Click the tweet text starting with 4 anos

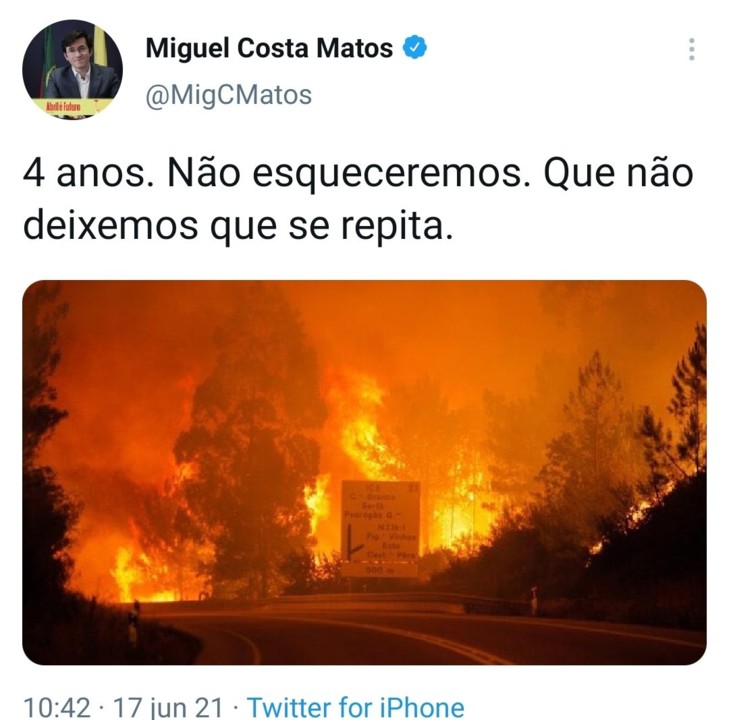coord(358,200)
